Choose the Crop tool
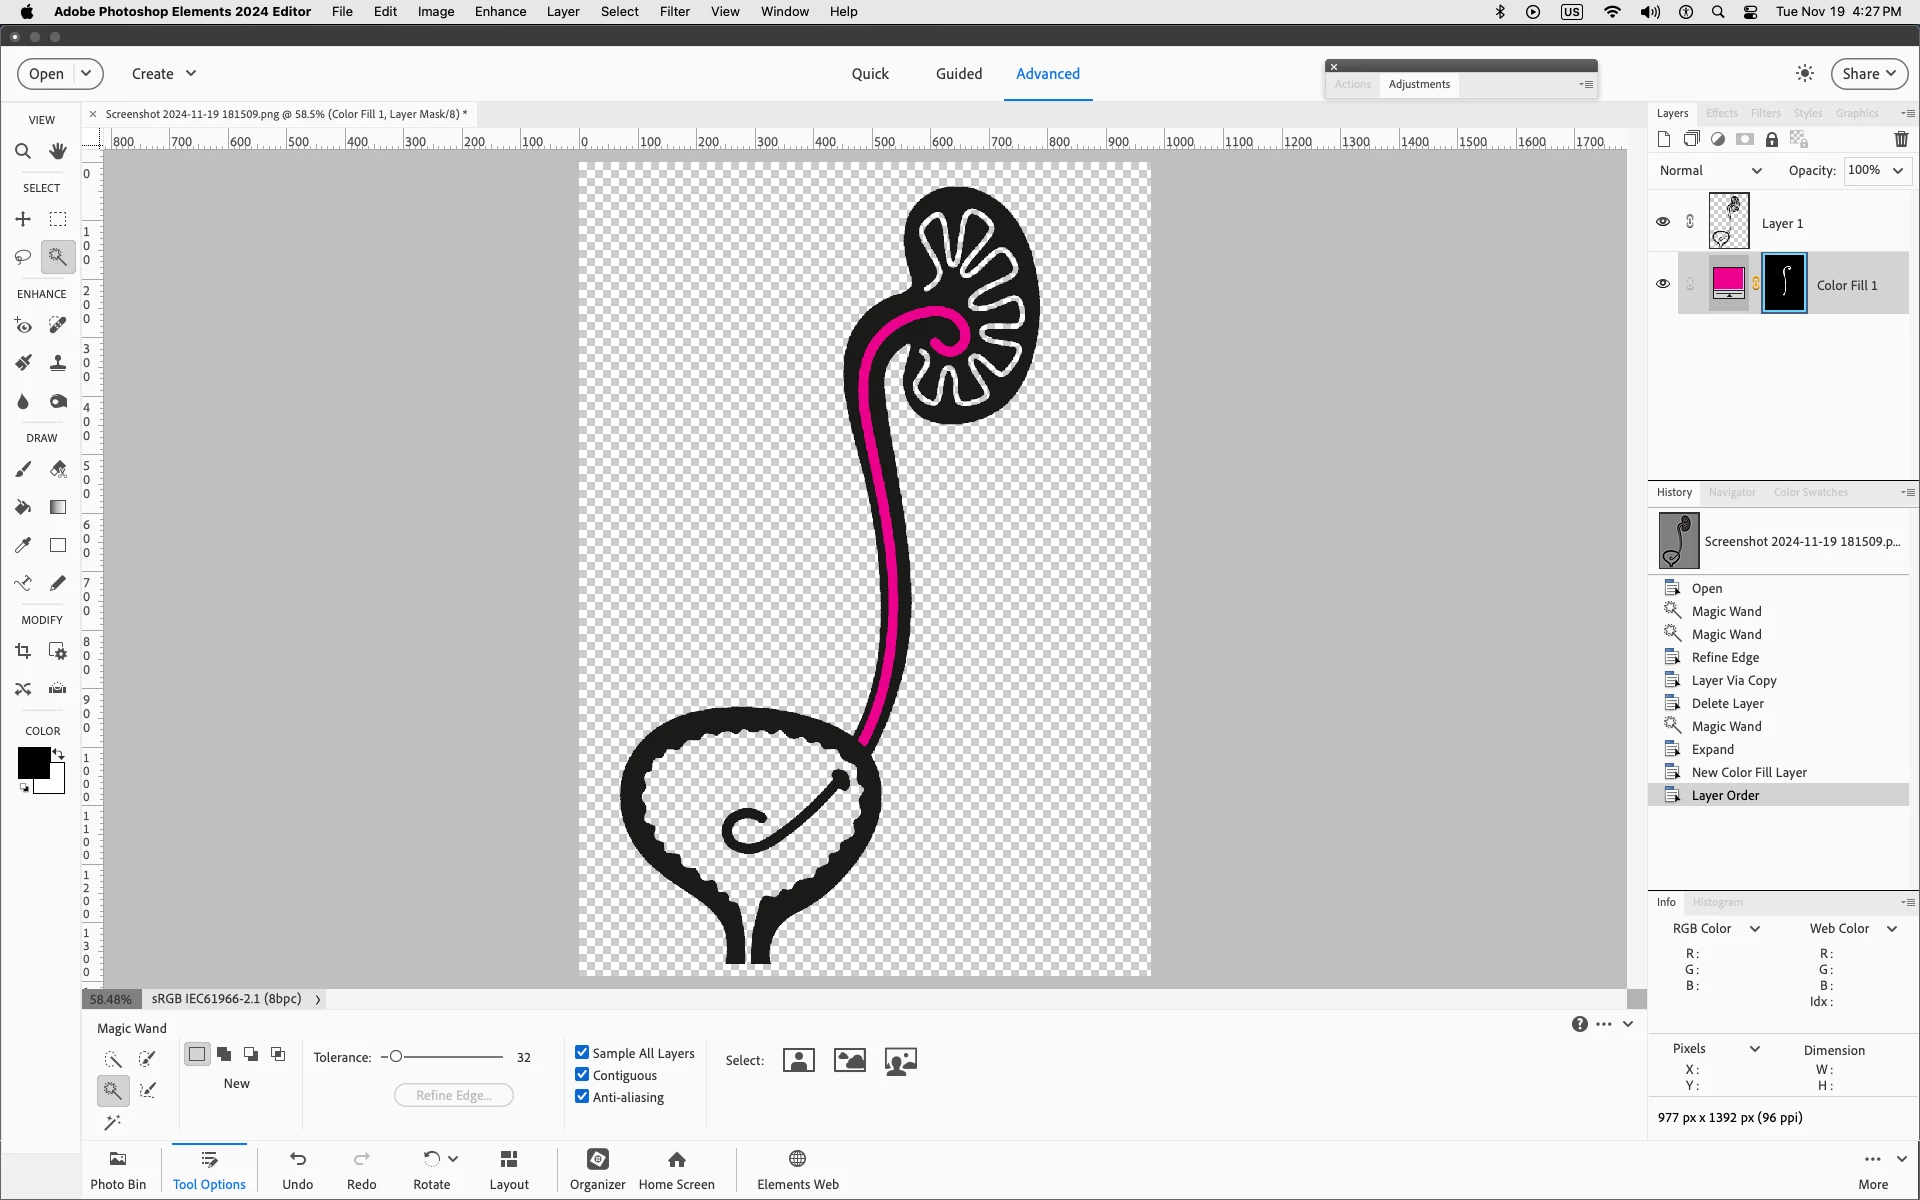 pyautogui.click(x=23, y=651)
